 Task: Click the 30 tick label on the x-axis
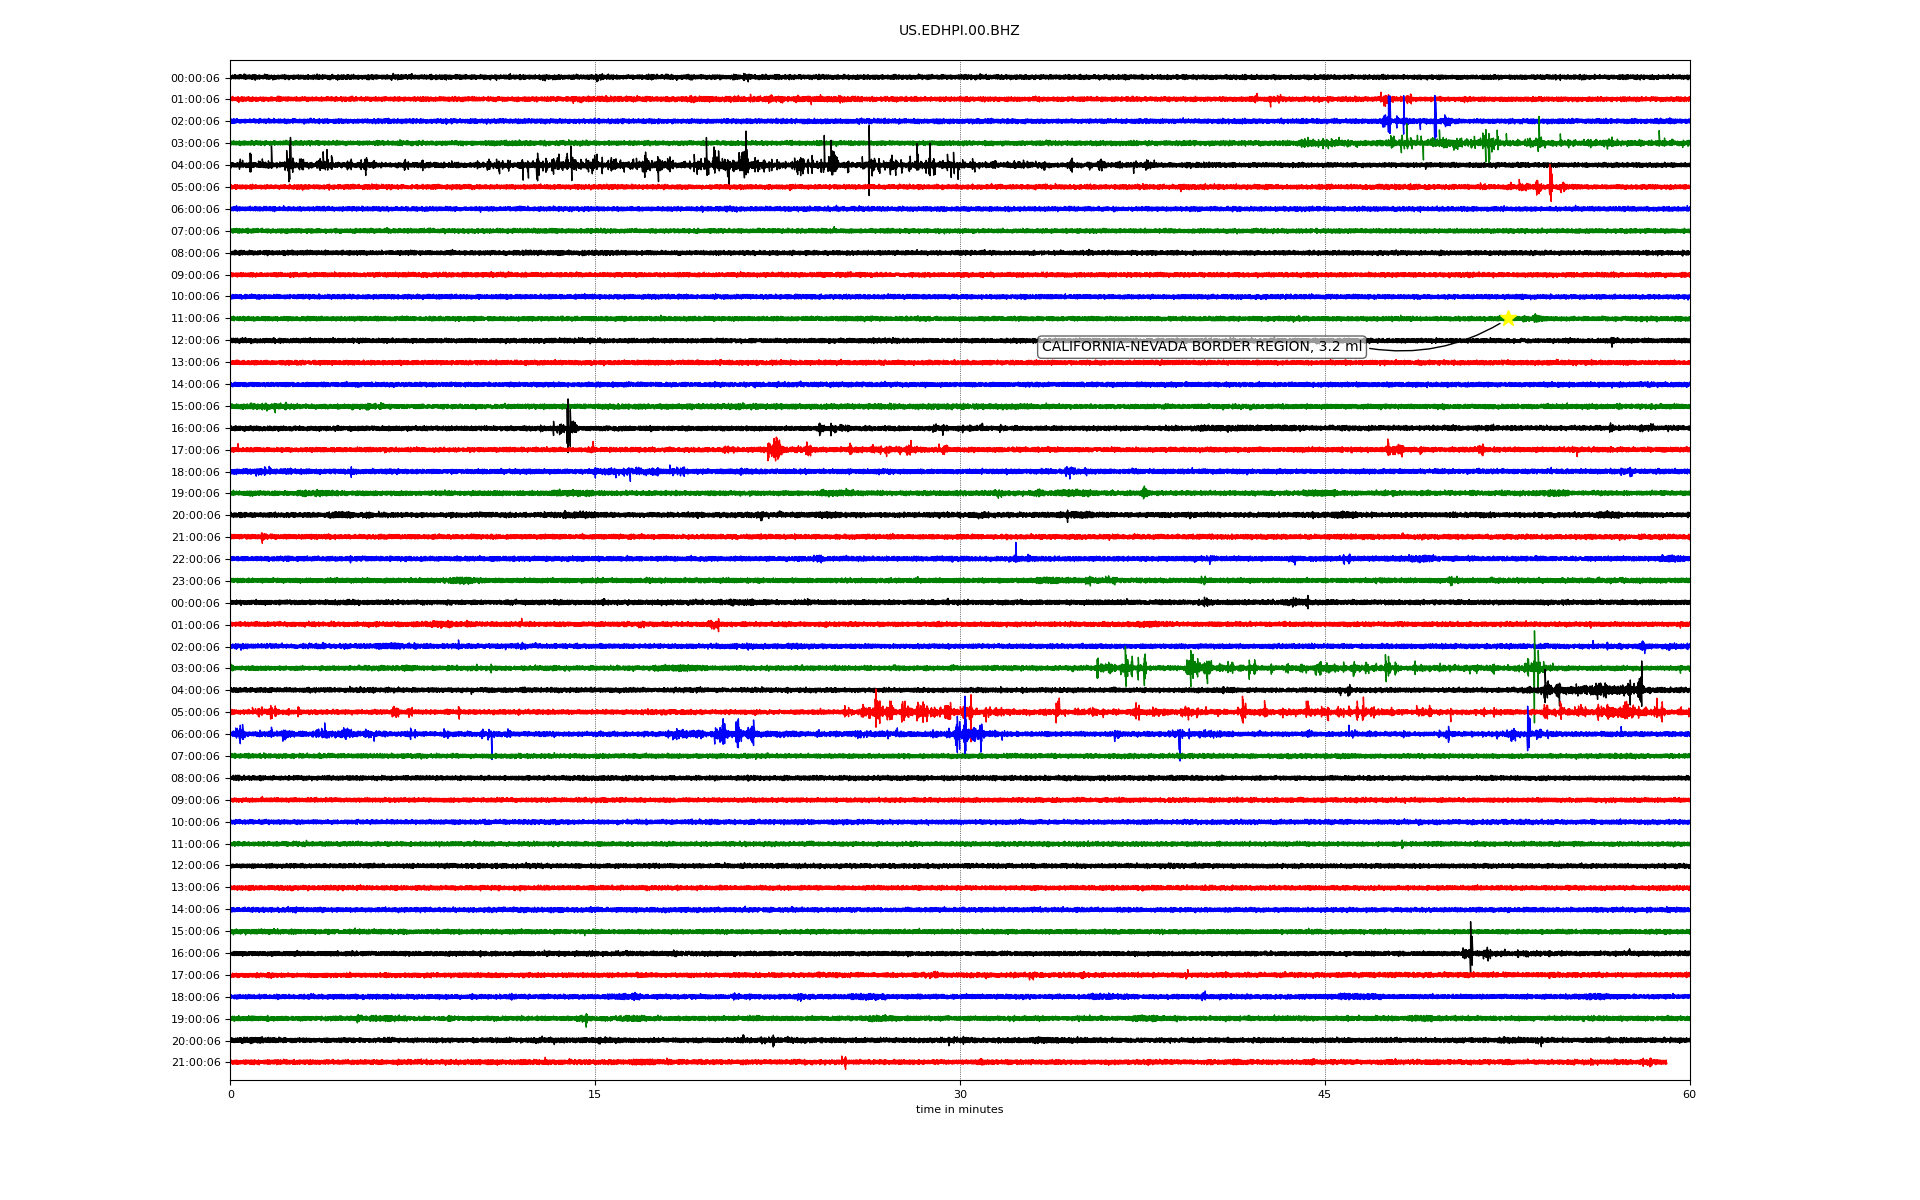(960, 1094)
